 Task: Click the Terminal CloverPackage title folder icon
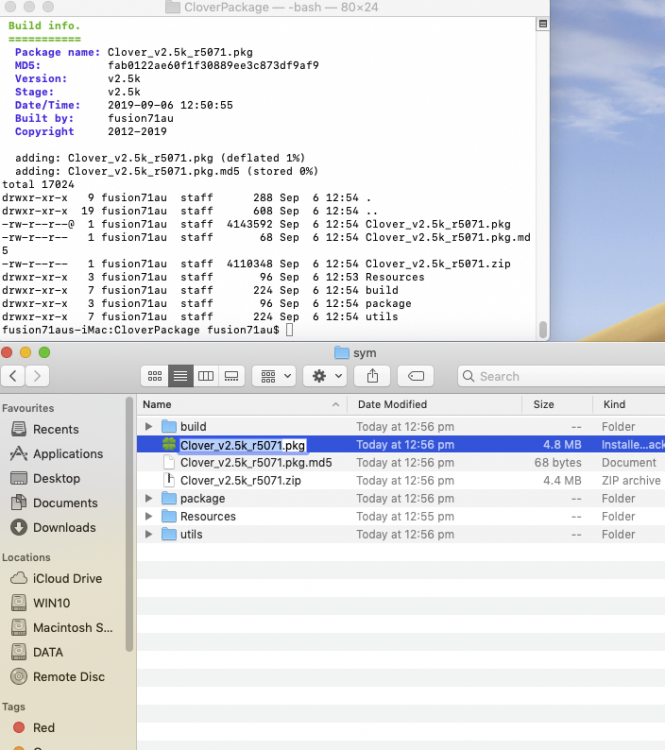point(173,7)
